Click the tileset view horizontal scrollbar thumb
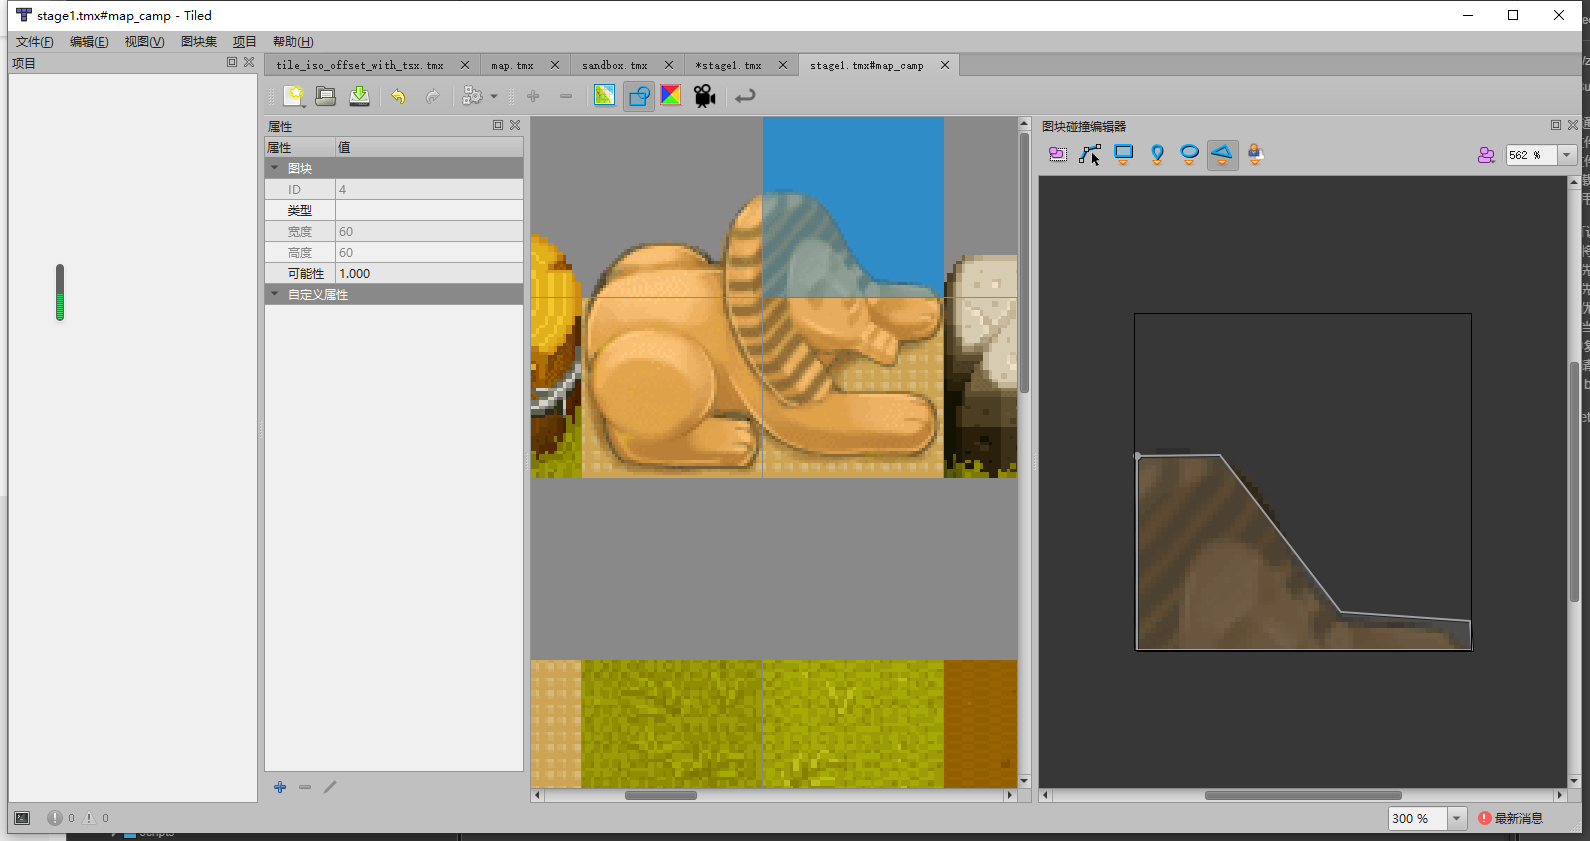 pos(661,796)
